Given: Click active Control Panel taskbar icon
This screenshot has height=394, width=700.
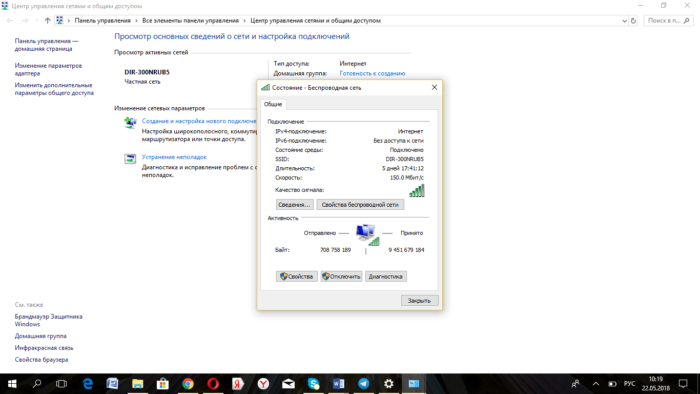Looking at the screenshot, I should pos(414,384).
